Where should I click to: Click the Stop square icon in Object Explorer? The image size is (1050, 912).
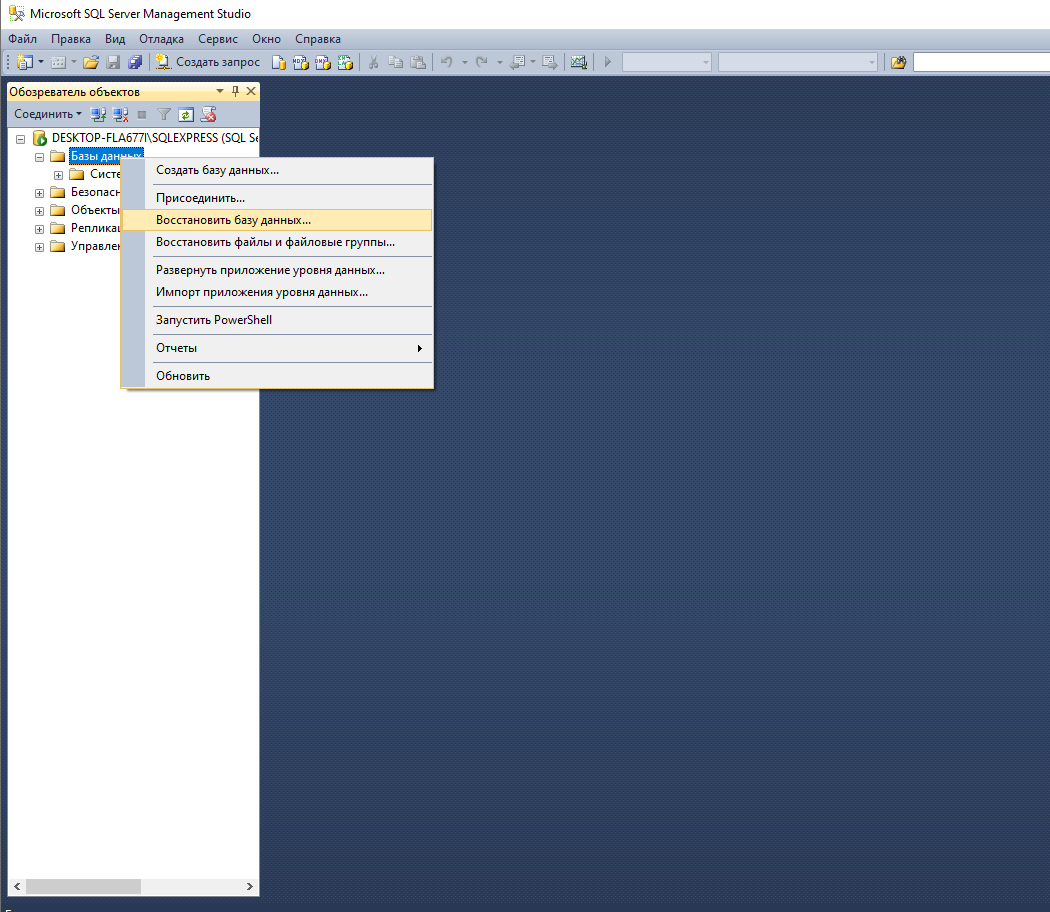tap(142, 115)
